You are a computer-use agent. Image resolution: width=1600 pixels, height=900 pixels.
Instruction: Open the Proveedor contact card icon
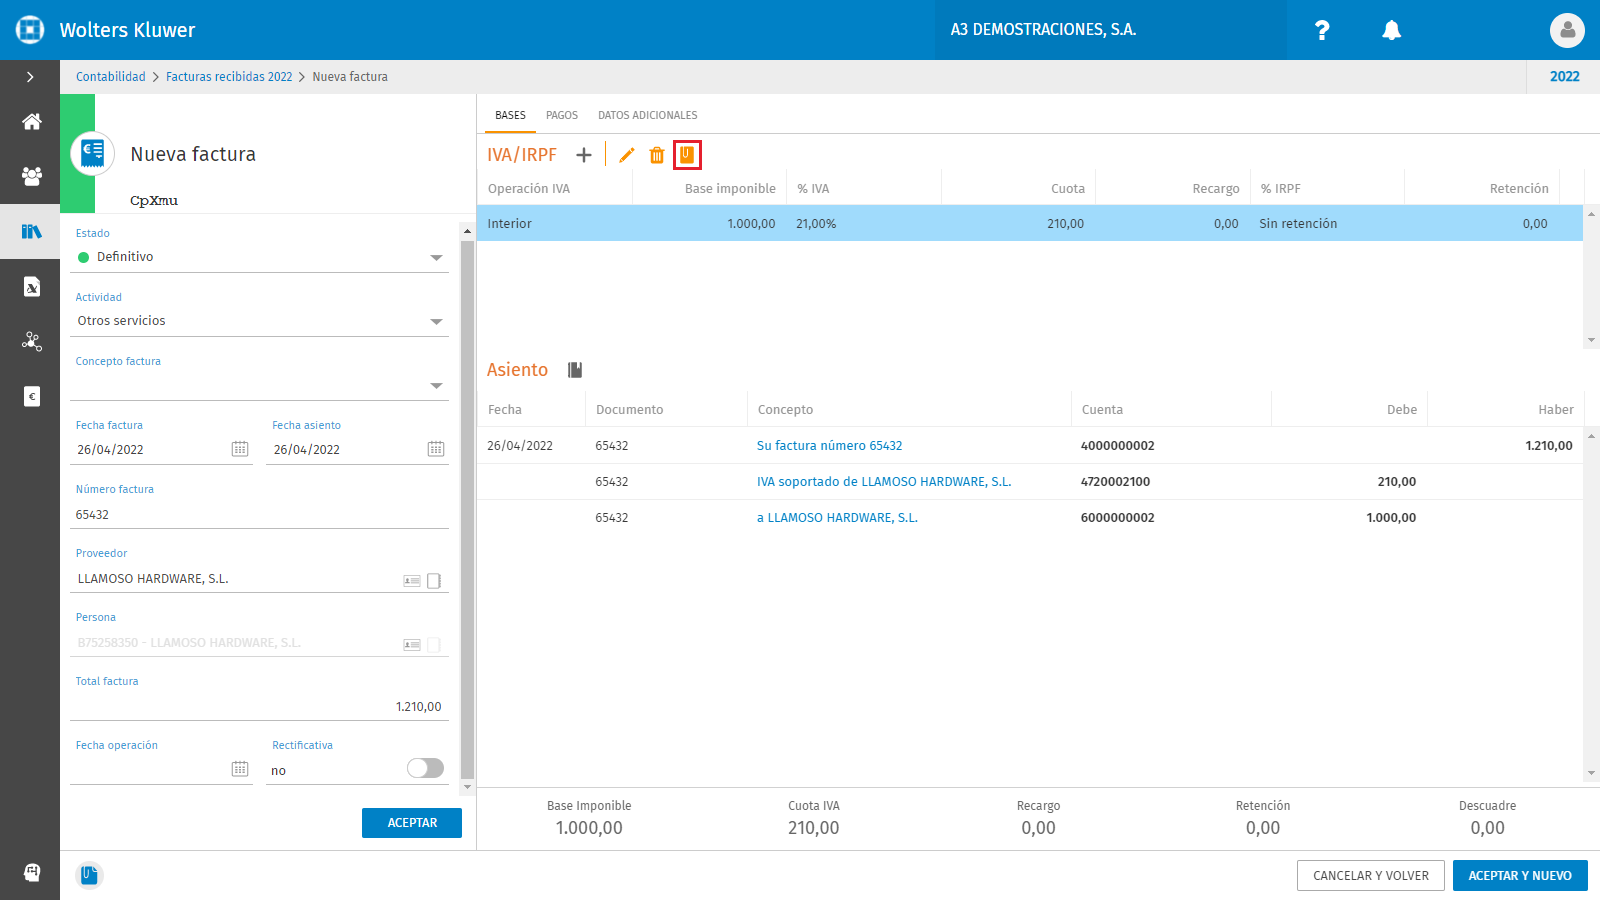[412, 581]
